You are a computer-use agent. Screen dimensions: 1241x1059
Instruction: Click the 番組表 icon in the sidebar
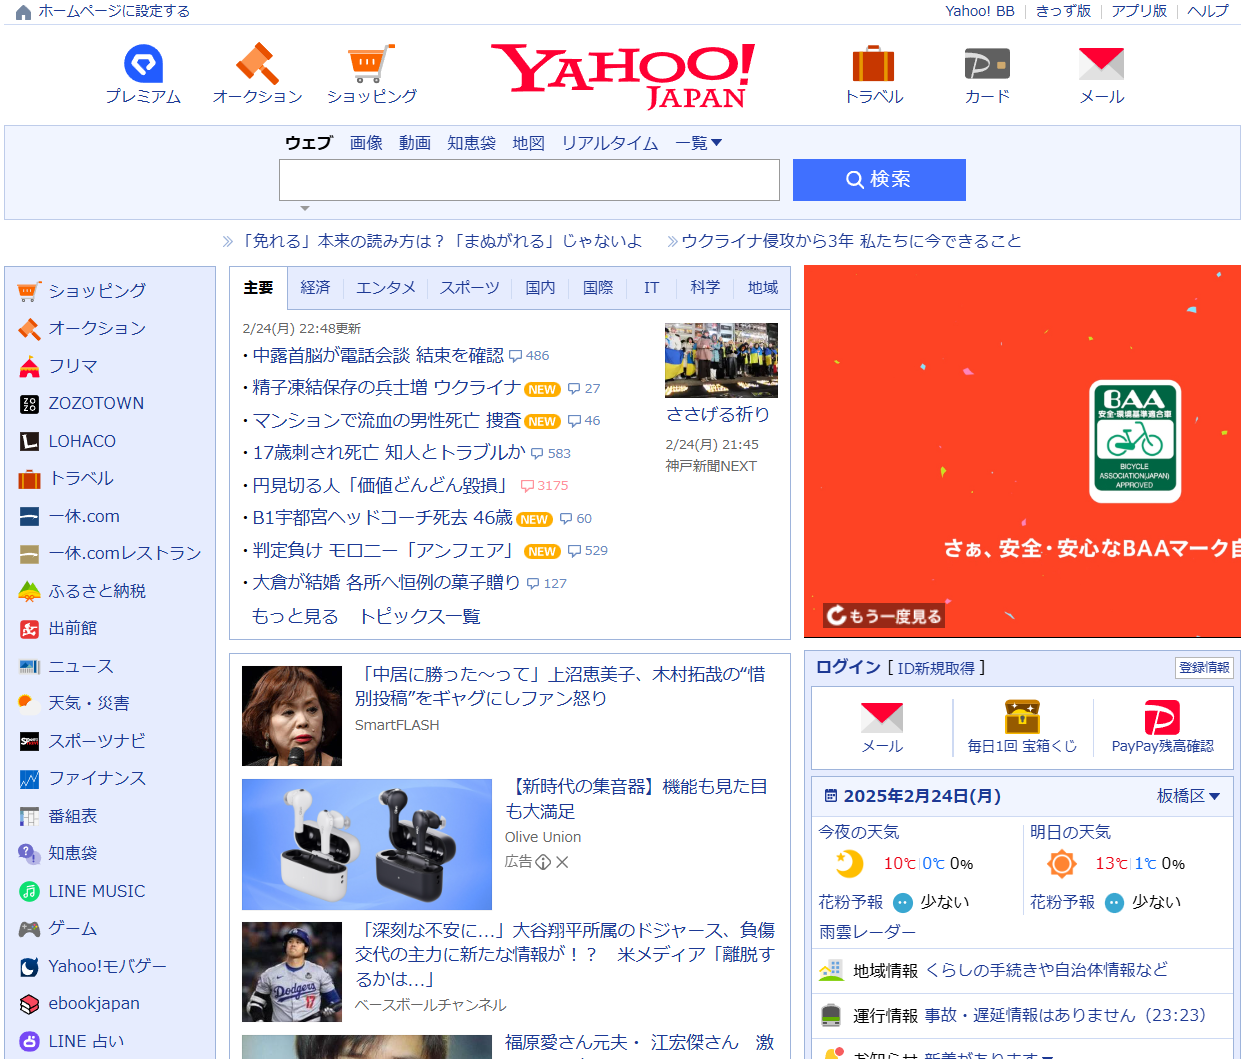point(29,816)
